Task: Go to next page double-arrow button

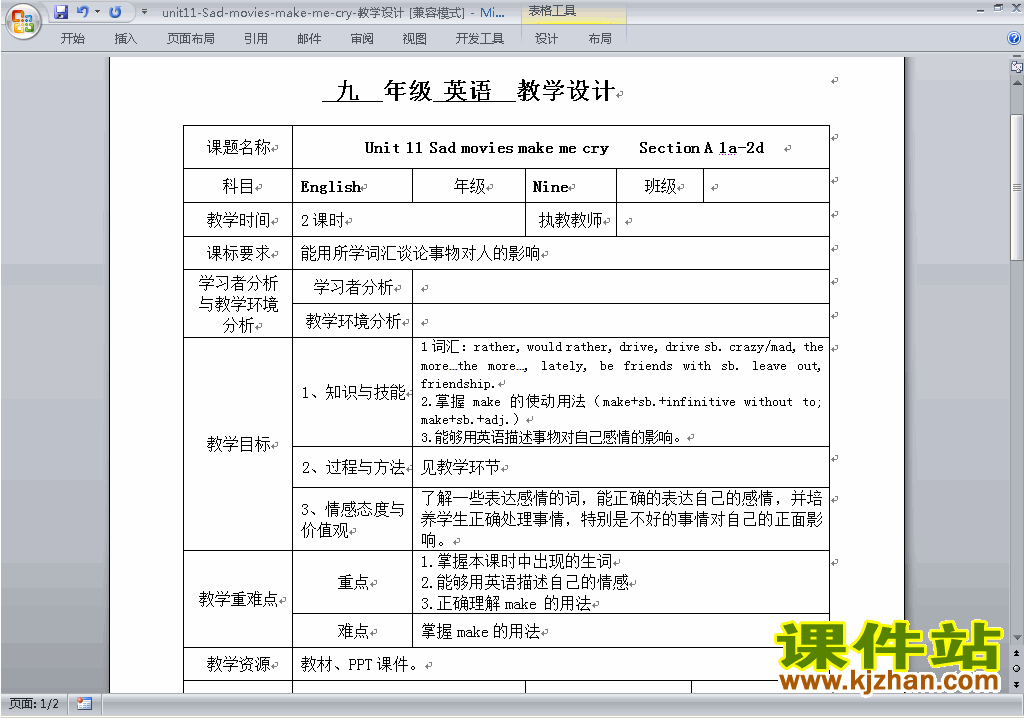Action: pyautogui.click(x=1016, y=684)
